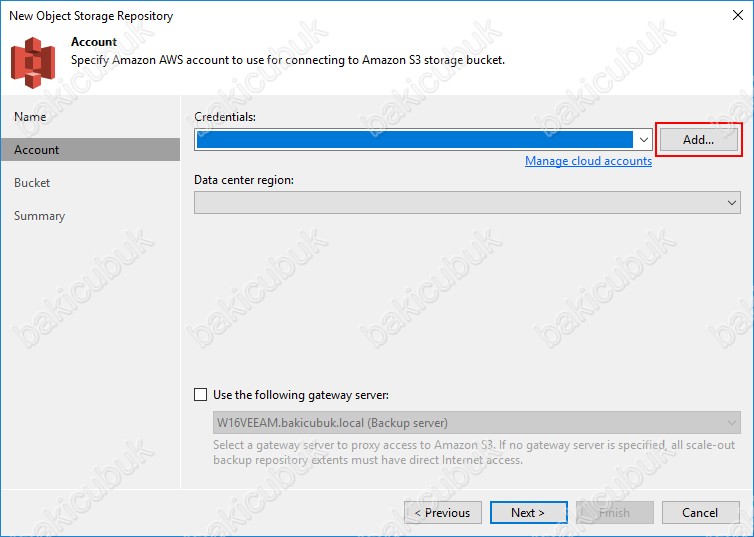Click the Add... credentials button

click(x=698, y=140)
